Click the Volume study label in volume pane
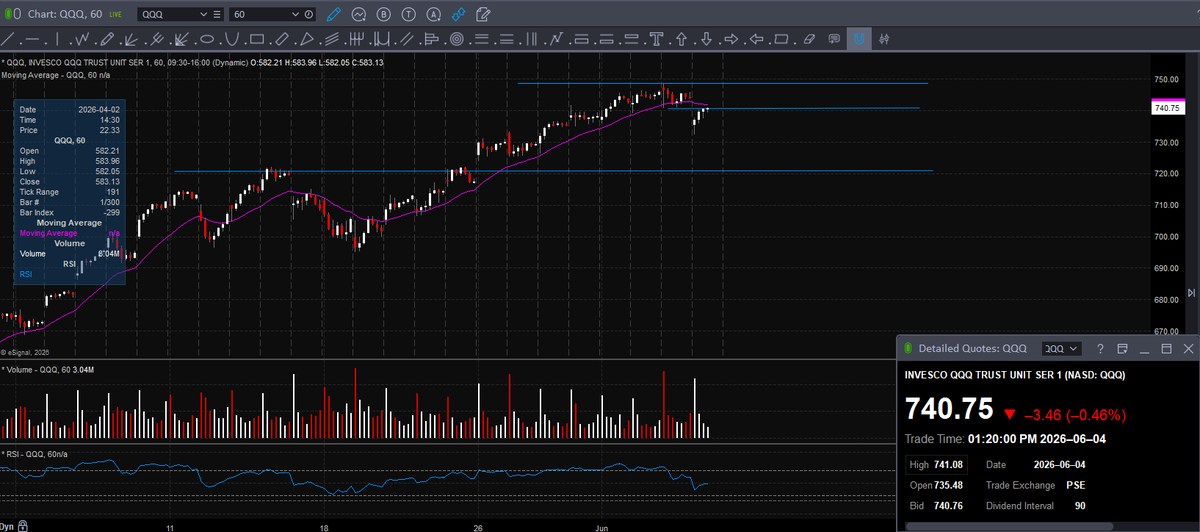This screenshot has width=1200, height=532. 48,370
